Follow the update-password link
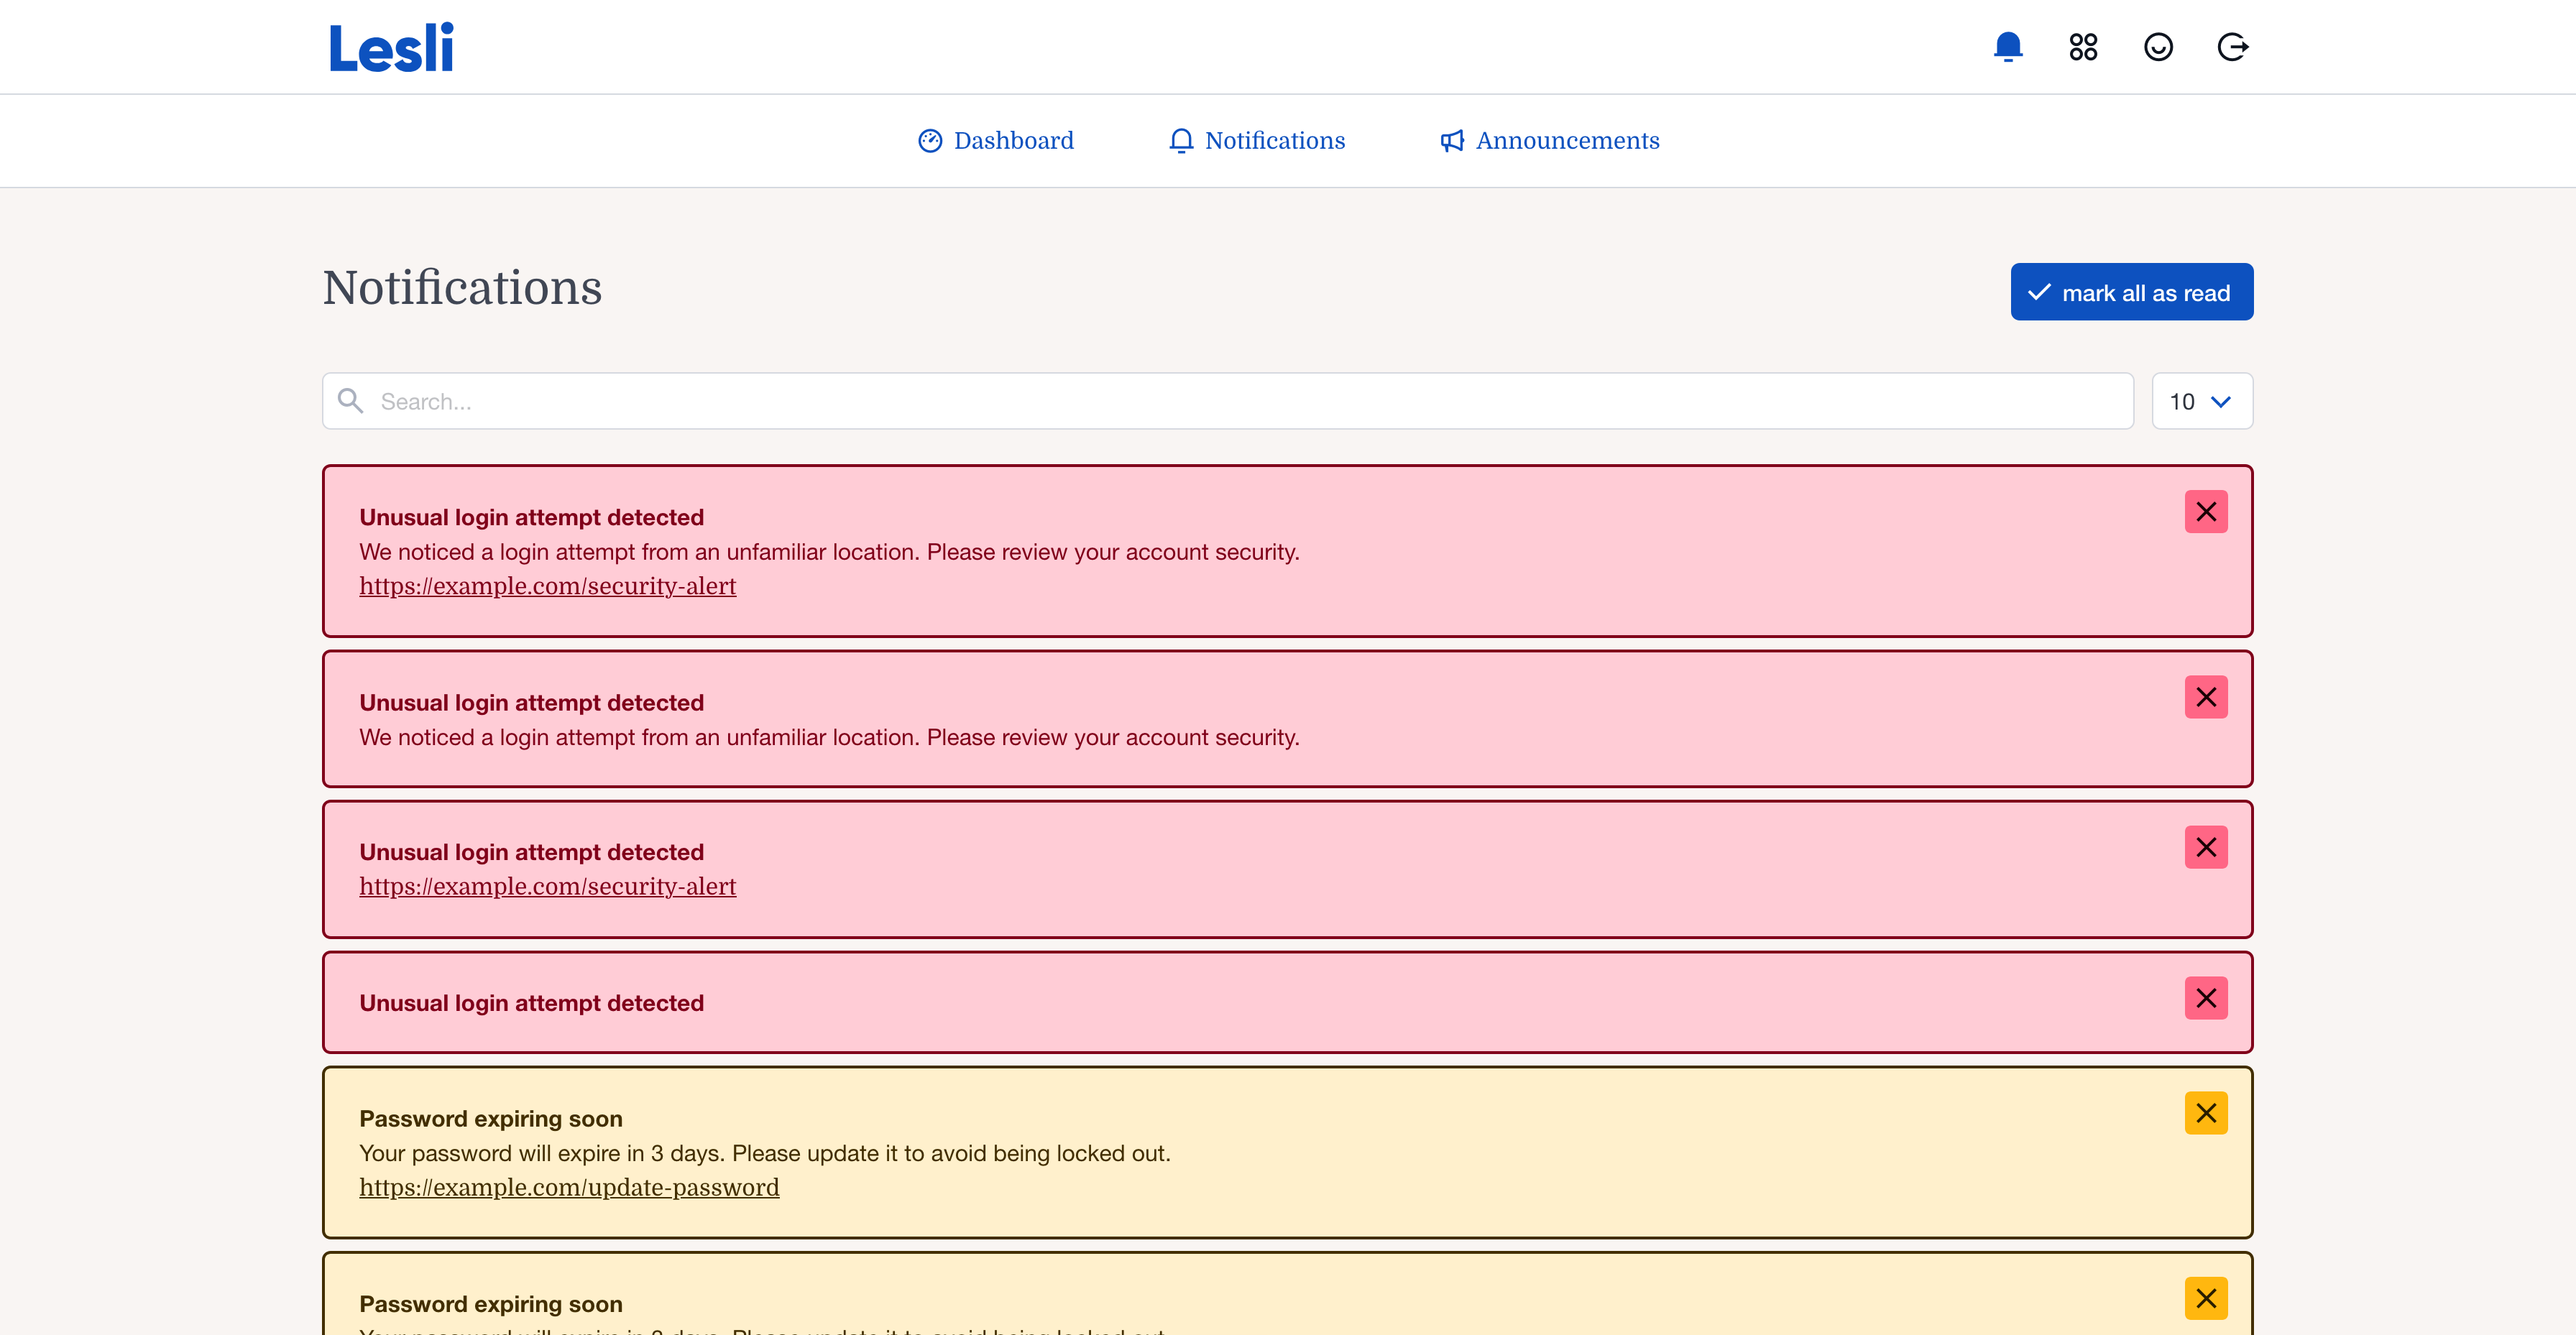 569,1188
